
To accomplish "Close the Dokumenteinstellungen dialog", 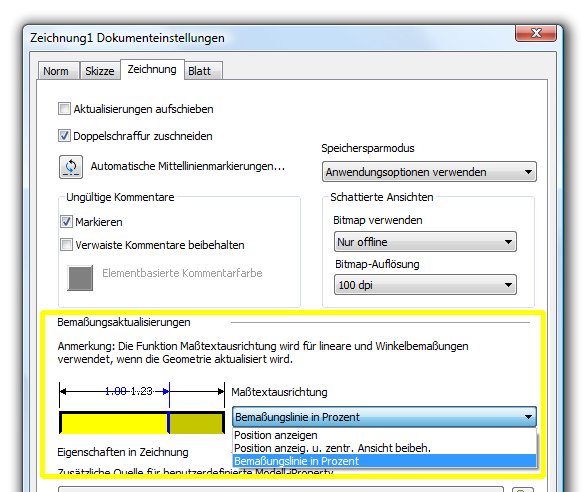I will [536, 33].
